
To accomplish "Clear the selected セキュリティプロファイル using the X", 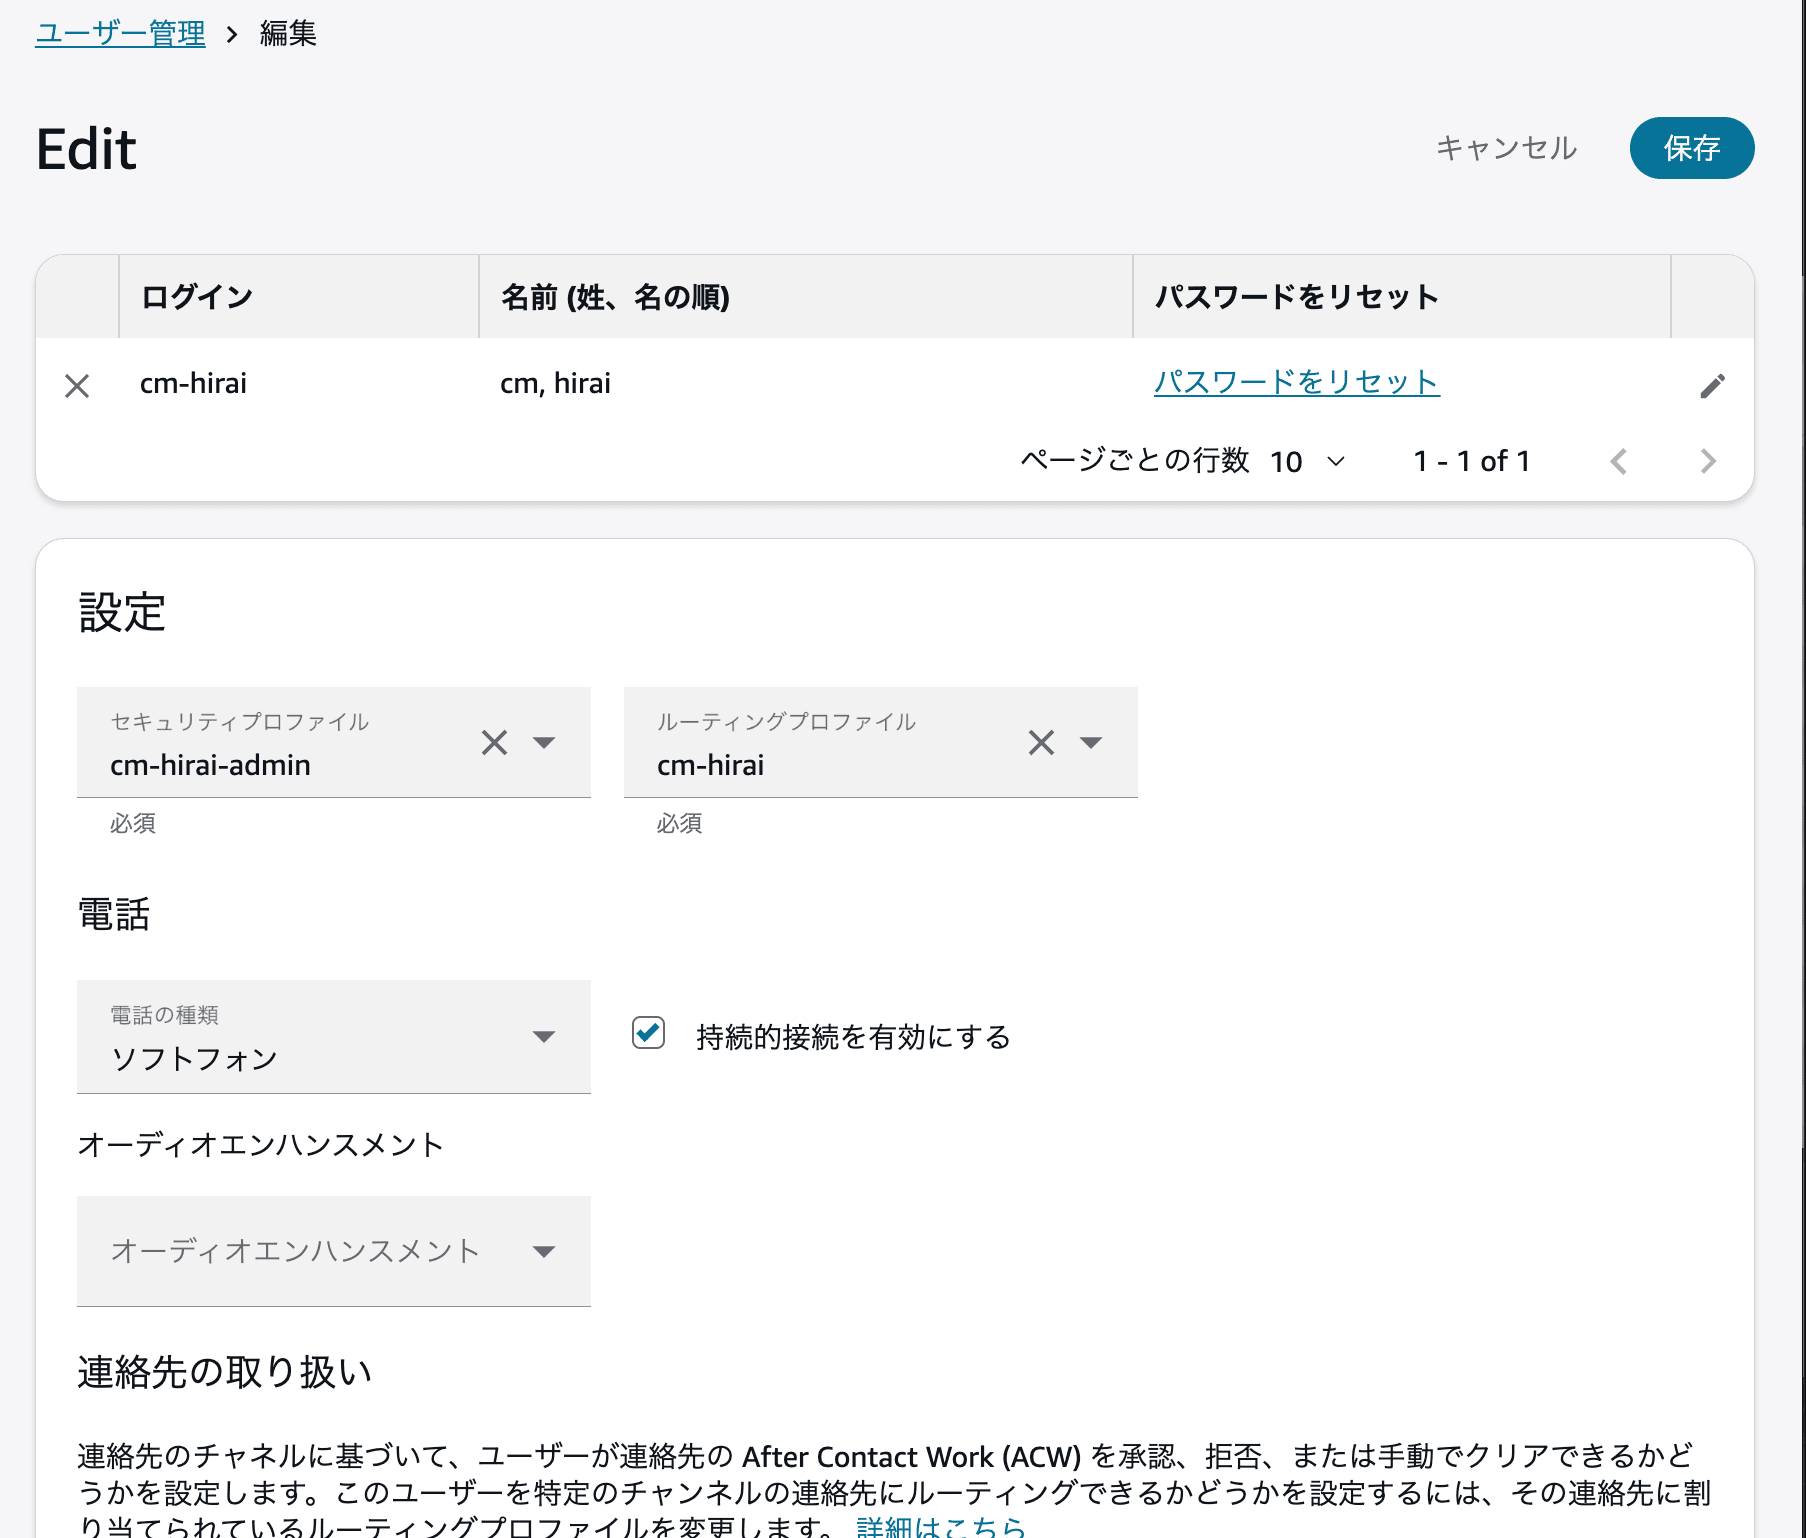I will point(493,742).
